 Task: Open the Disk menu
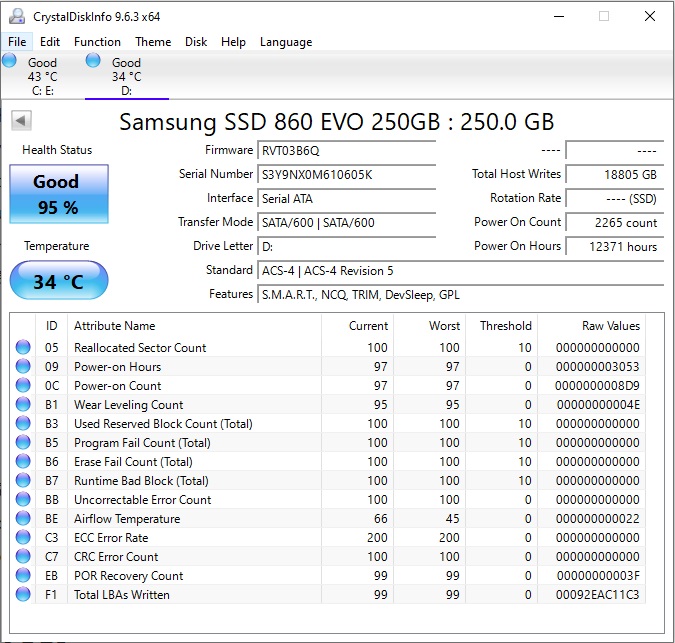(x=196, y=42)
